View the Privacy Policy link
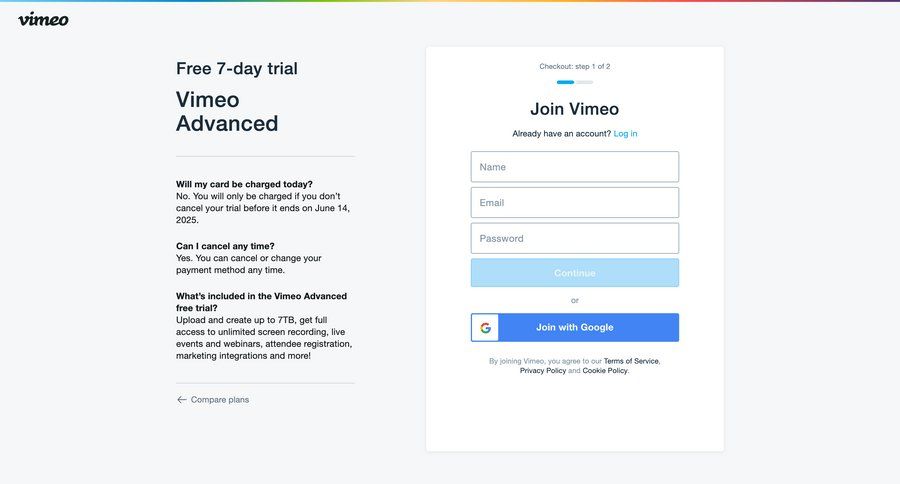Viewport: 900px width, 484px height. tap(542, 371)
